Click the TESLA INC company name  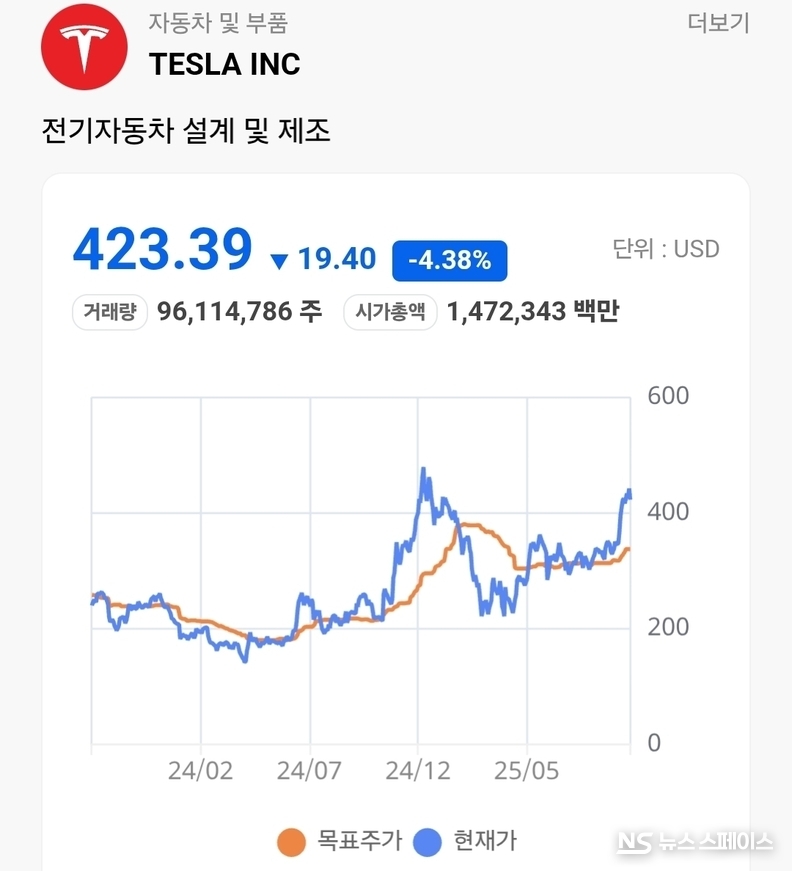click(x=224, y=64)
